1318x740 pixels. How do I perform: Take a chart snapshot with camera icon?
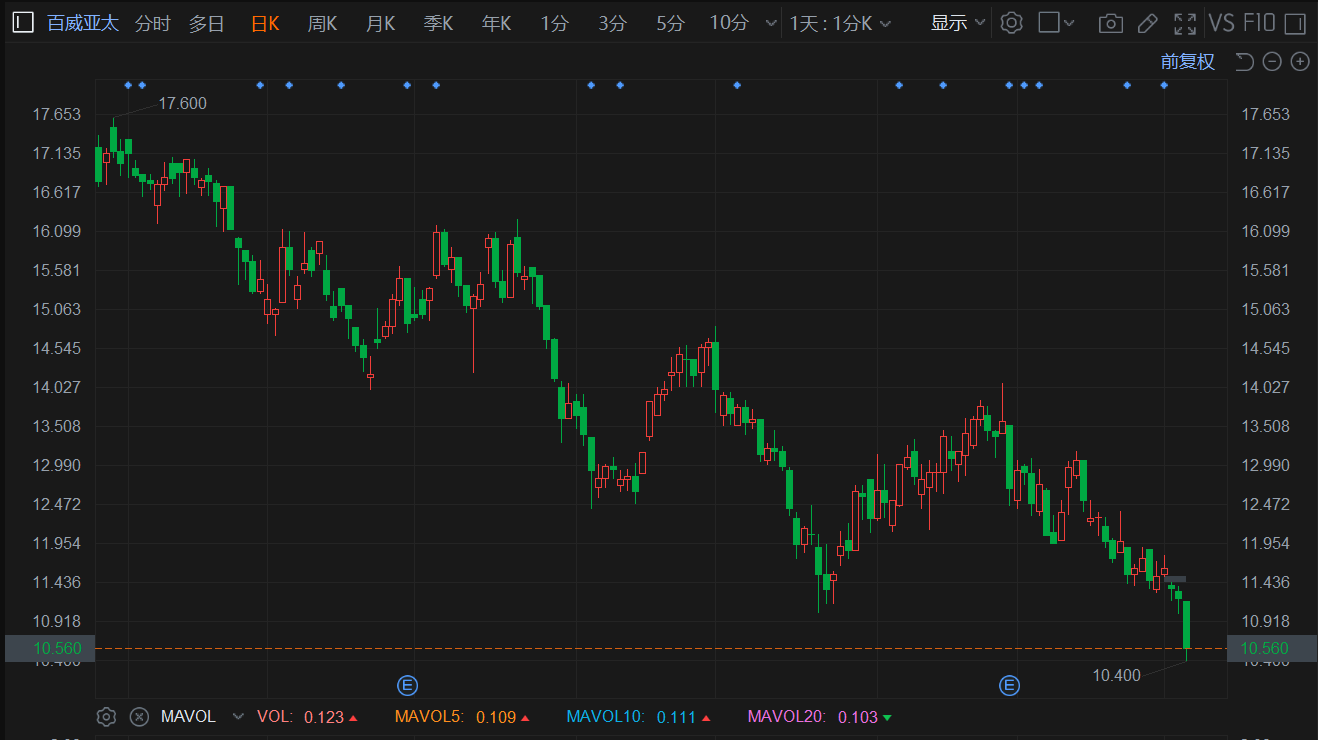click(1109, 23)
